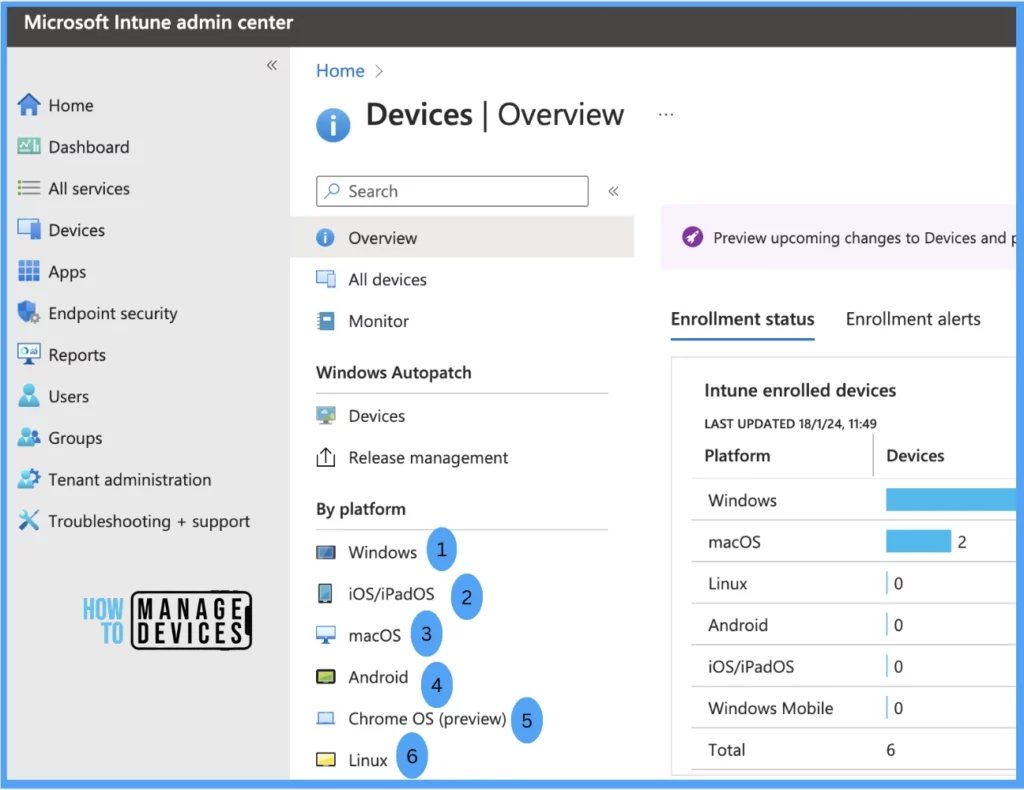Select the Groups people icon
The width and height of the screenshot is (1024, 790).
point(29,437)
